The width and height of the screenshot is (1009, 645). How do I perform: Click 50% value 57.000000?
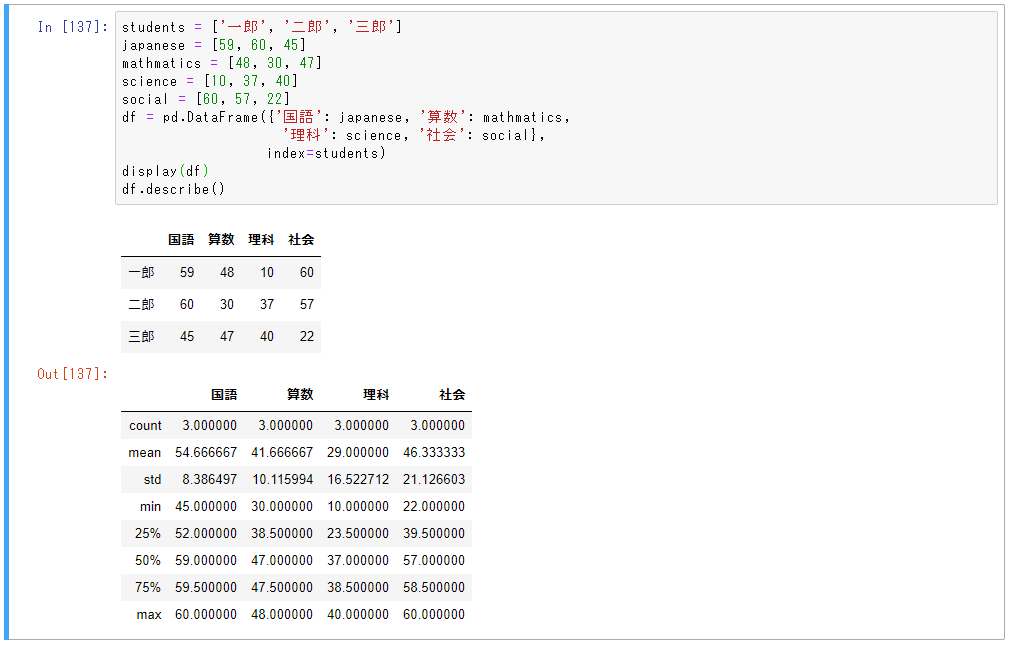434,561
